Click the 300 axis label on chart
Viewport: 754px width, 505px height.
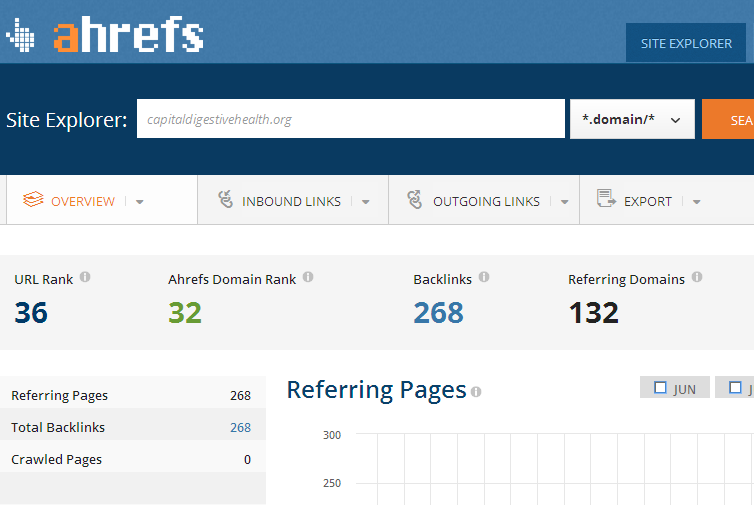[x=332, y=435]
